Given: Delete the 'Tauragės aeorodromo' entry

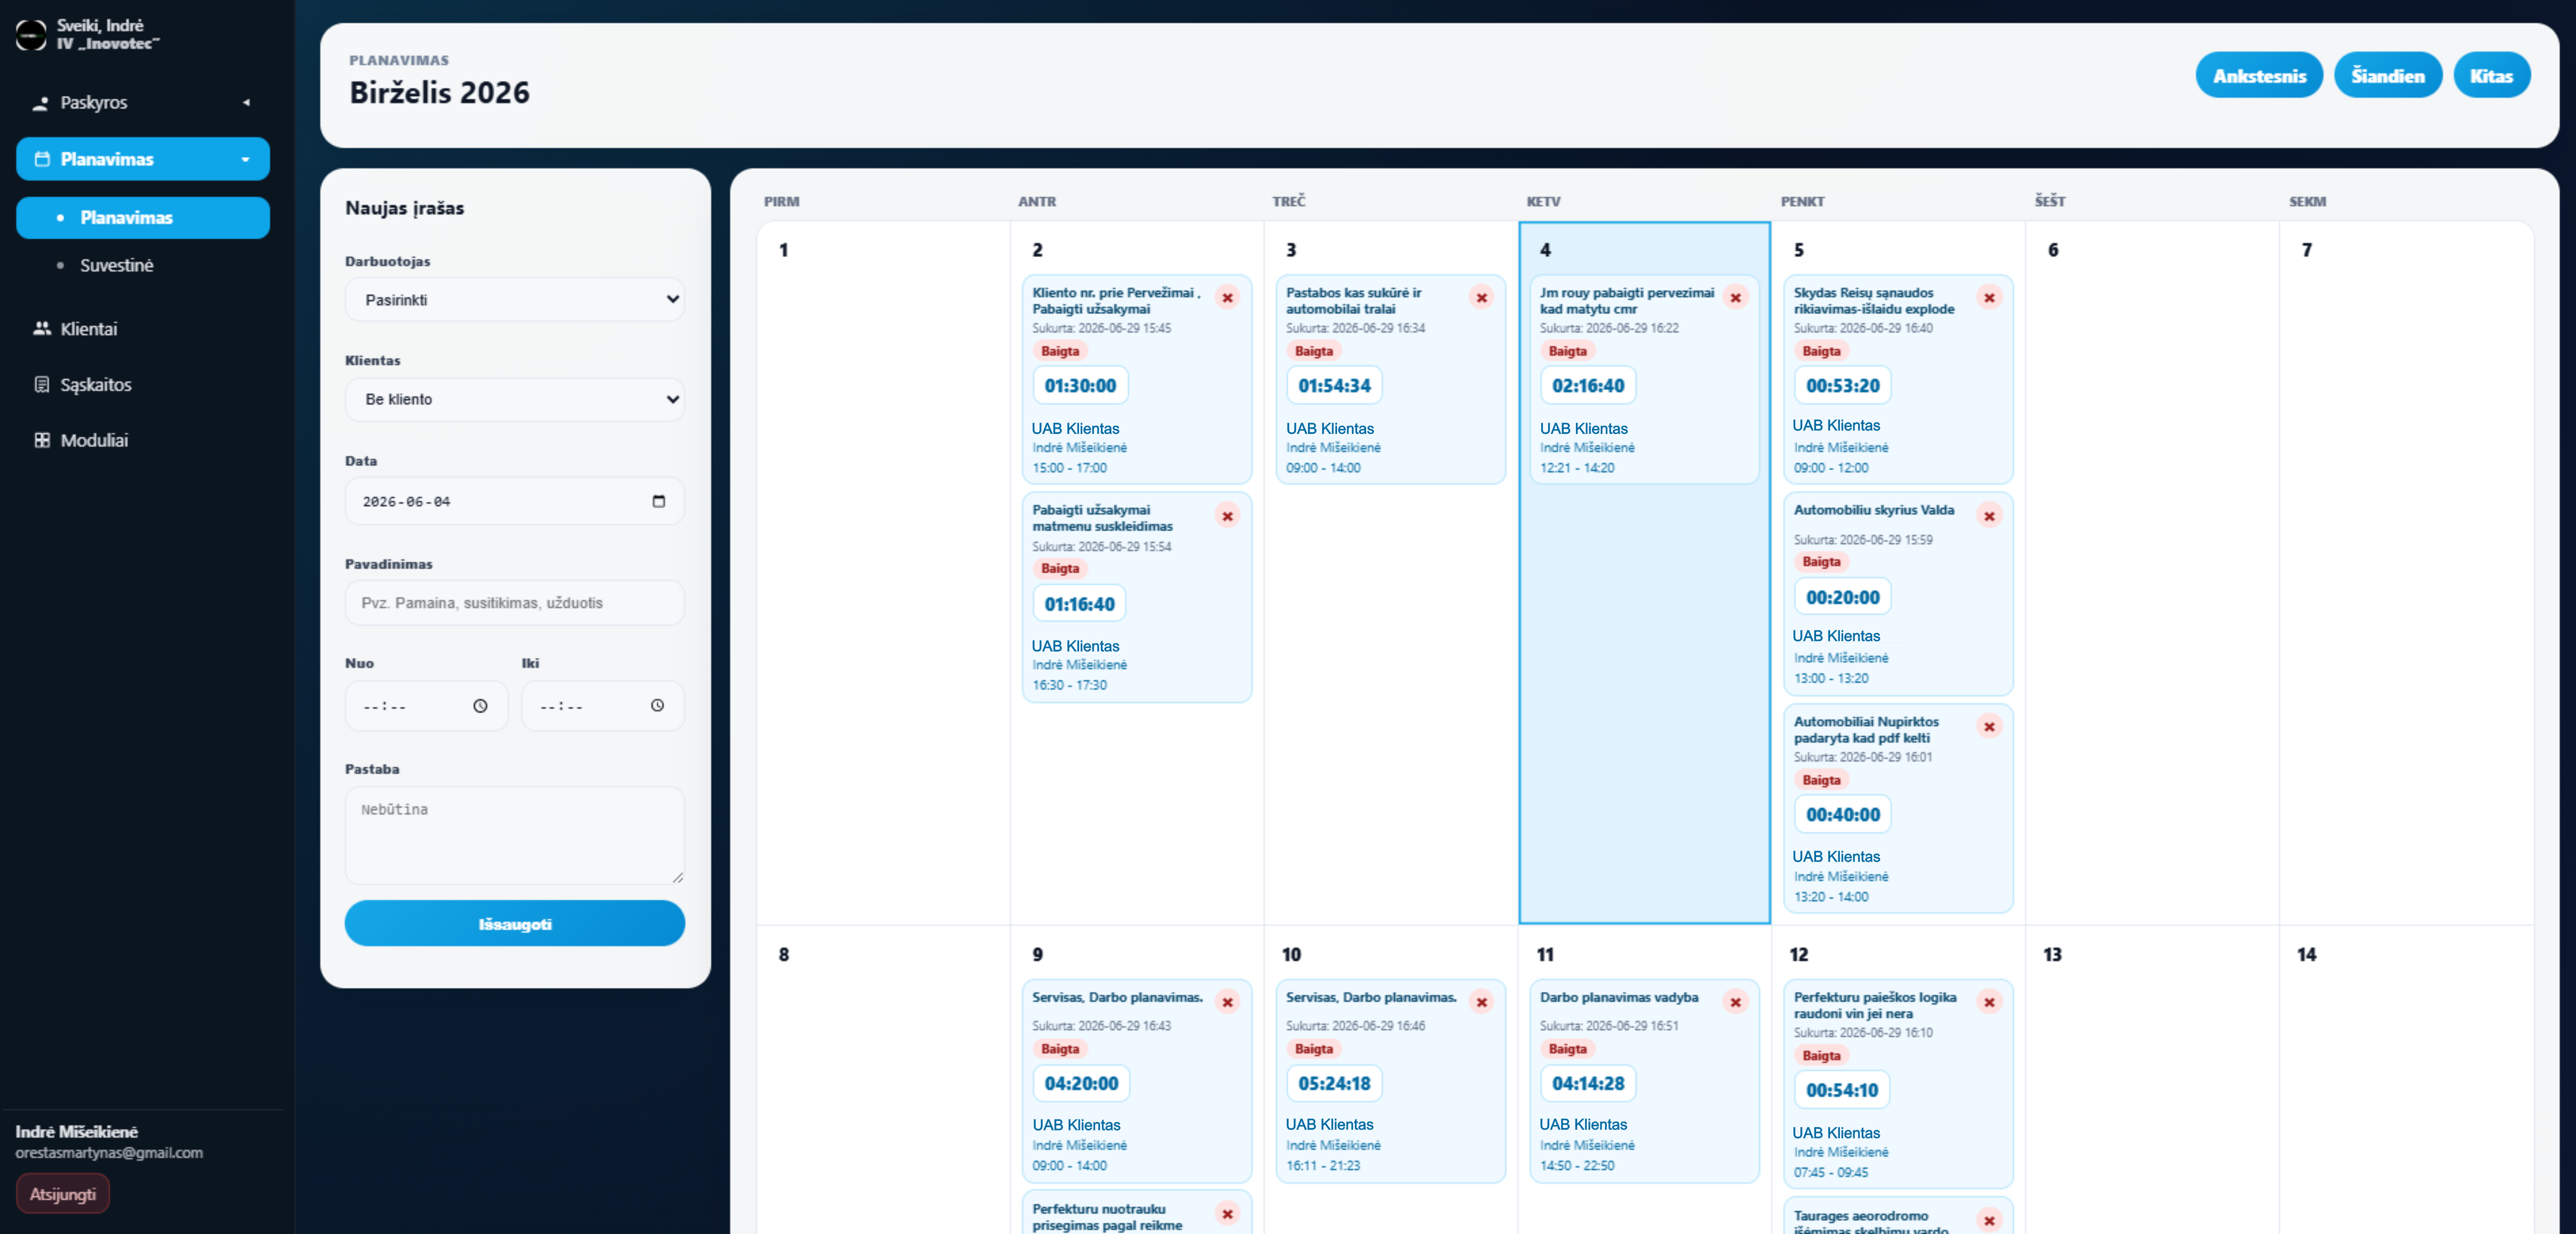Looking at the screenshot, I should coord(1989,1220).
